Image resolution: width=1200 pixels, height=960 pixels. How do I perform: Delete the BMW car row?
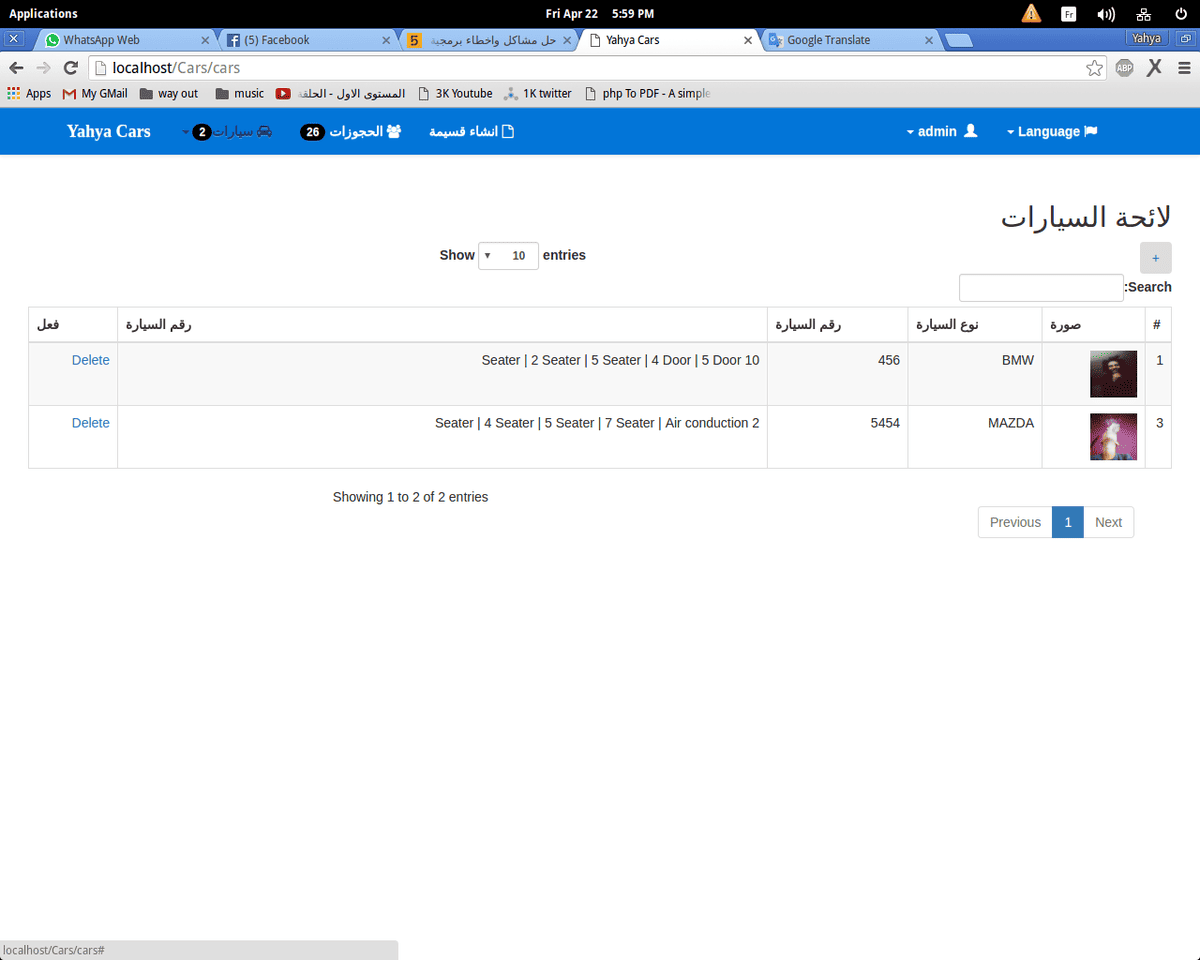pyautogui.click(x=91, y=360)
